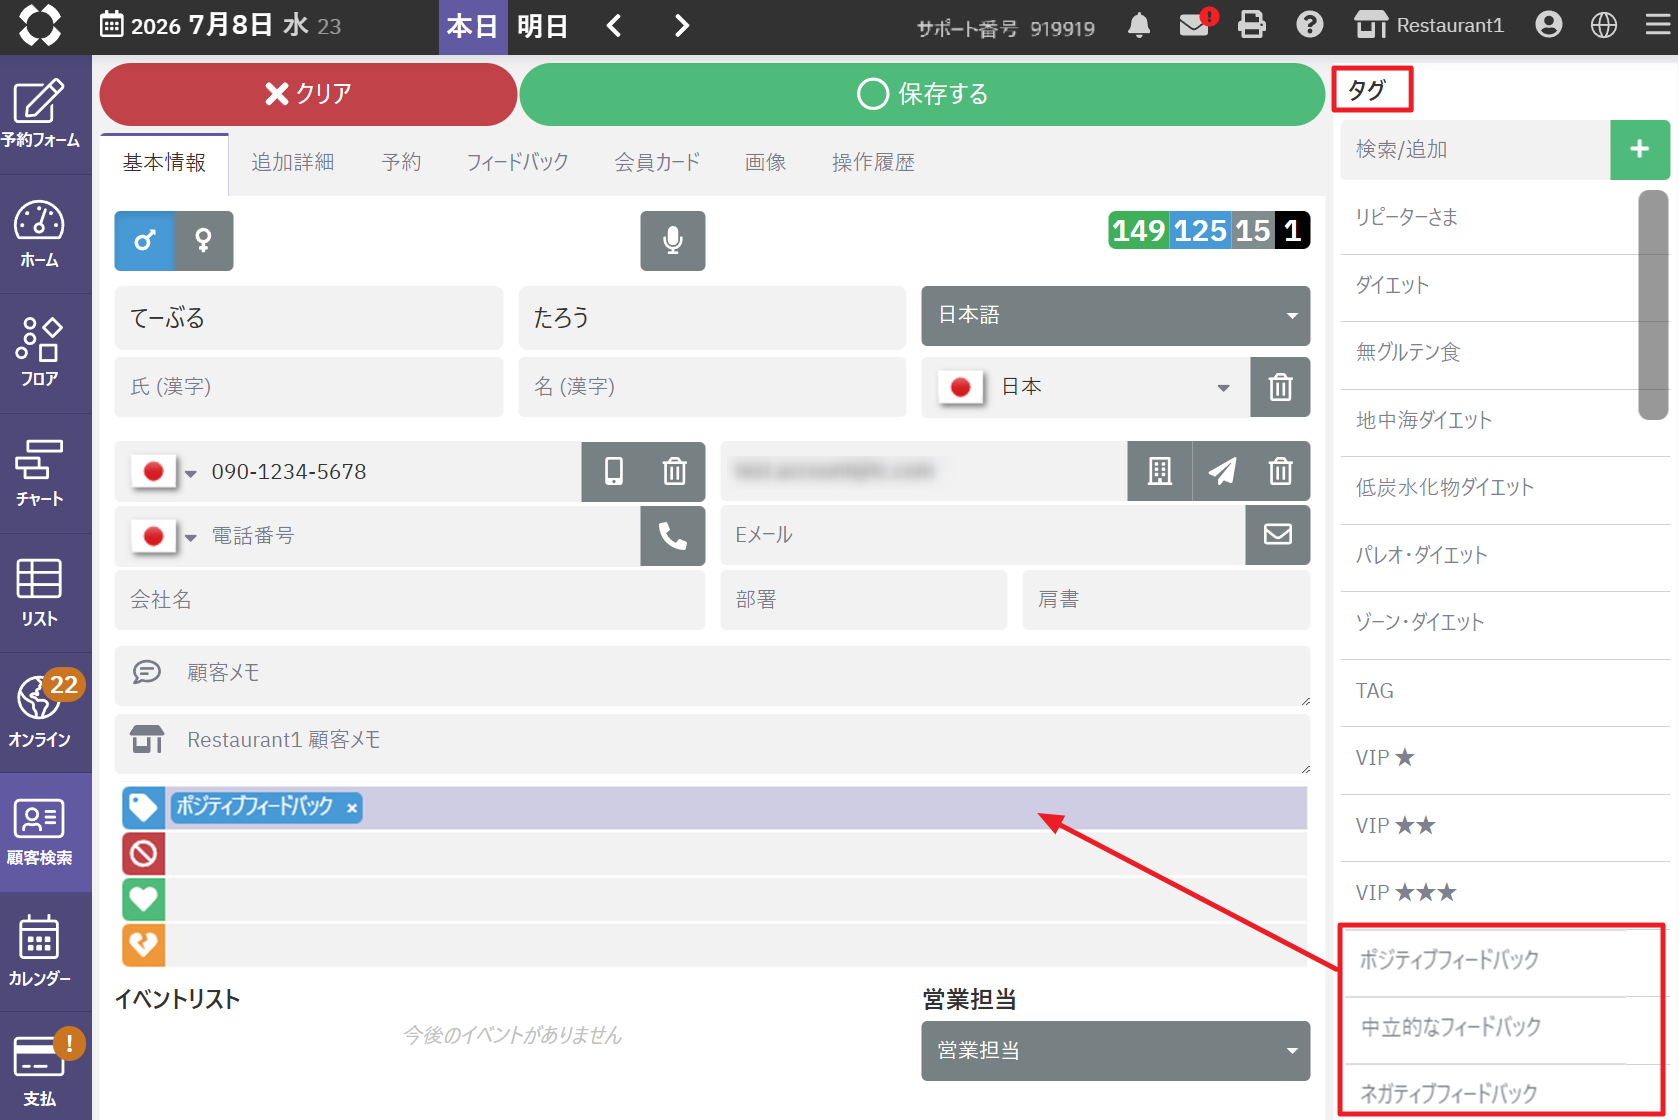Delete the phone number with trash icon
Screen dimensions: 1678x1120
675,471
